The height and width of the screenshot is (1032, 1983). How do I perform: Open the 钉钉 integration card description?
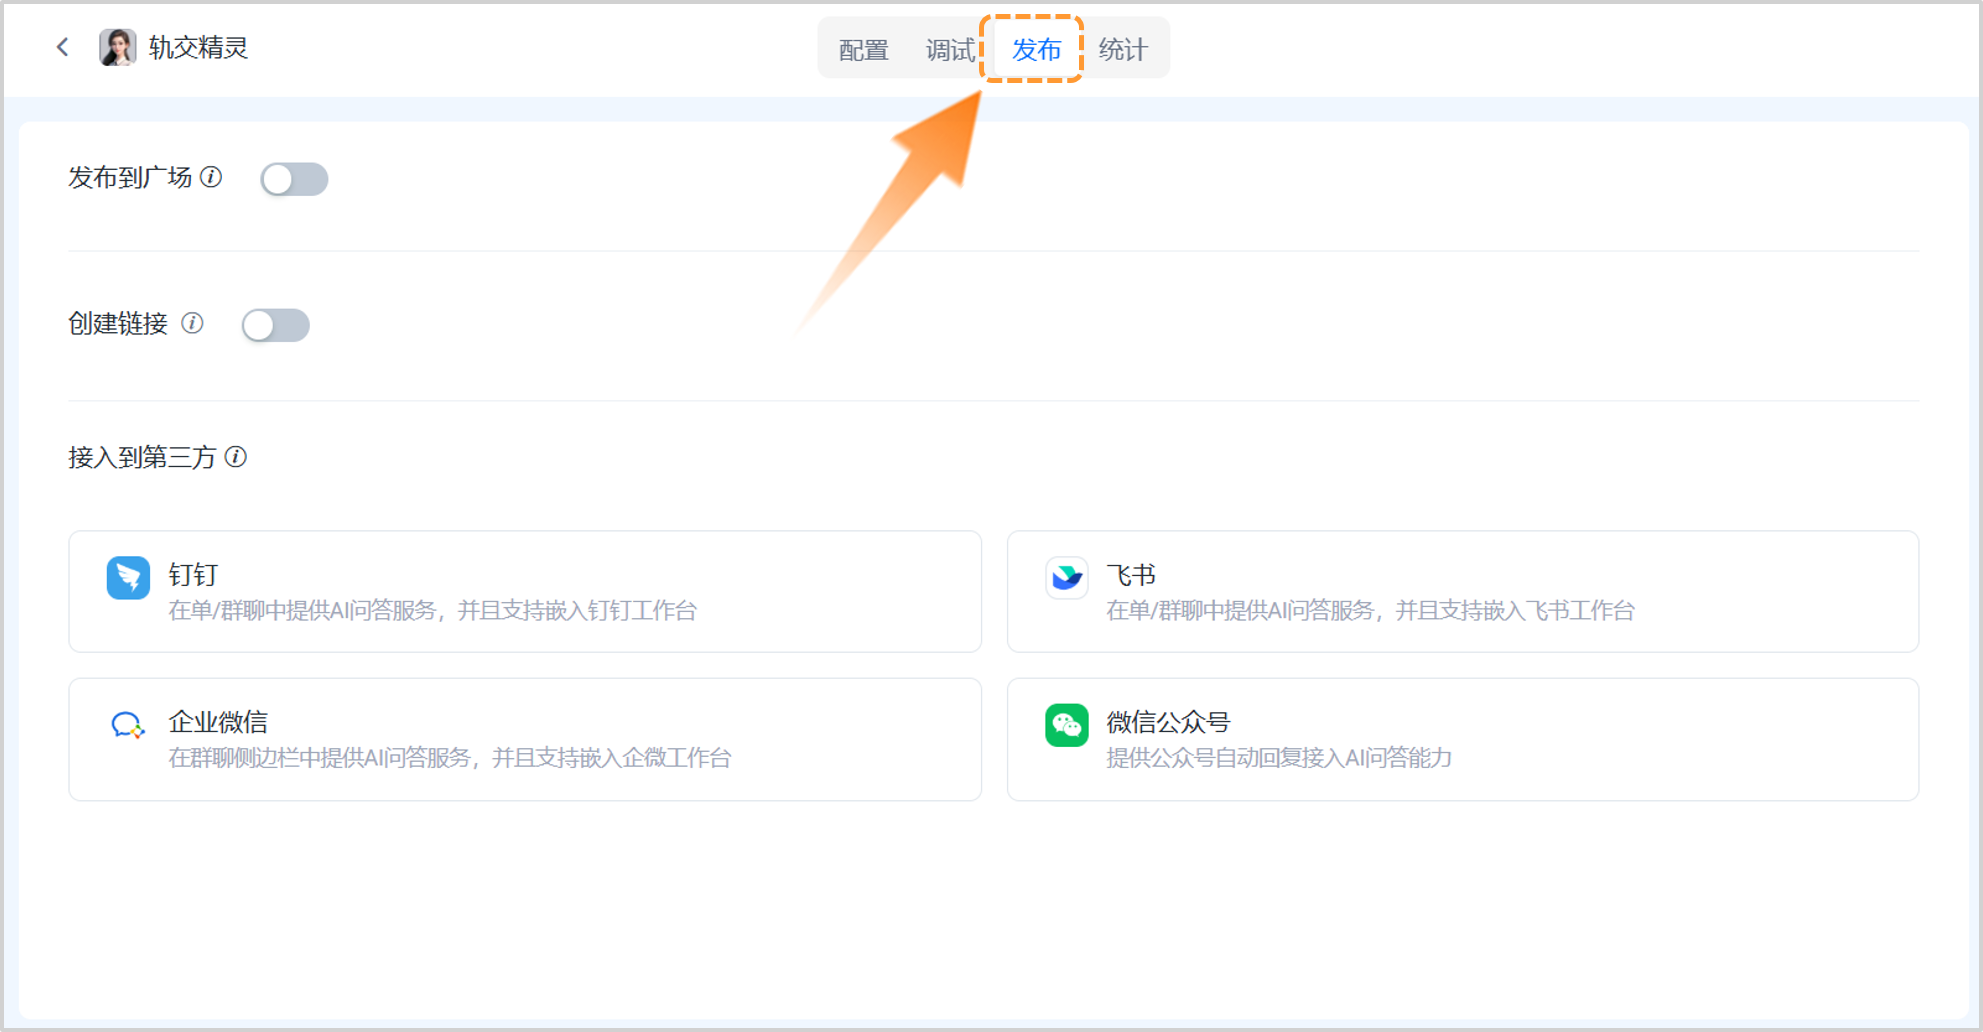tap(432, 611)
